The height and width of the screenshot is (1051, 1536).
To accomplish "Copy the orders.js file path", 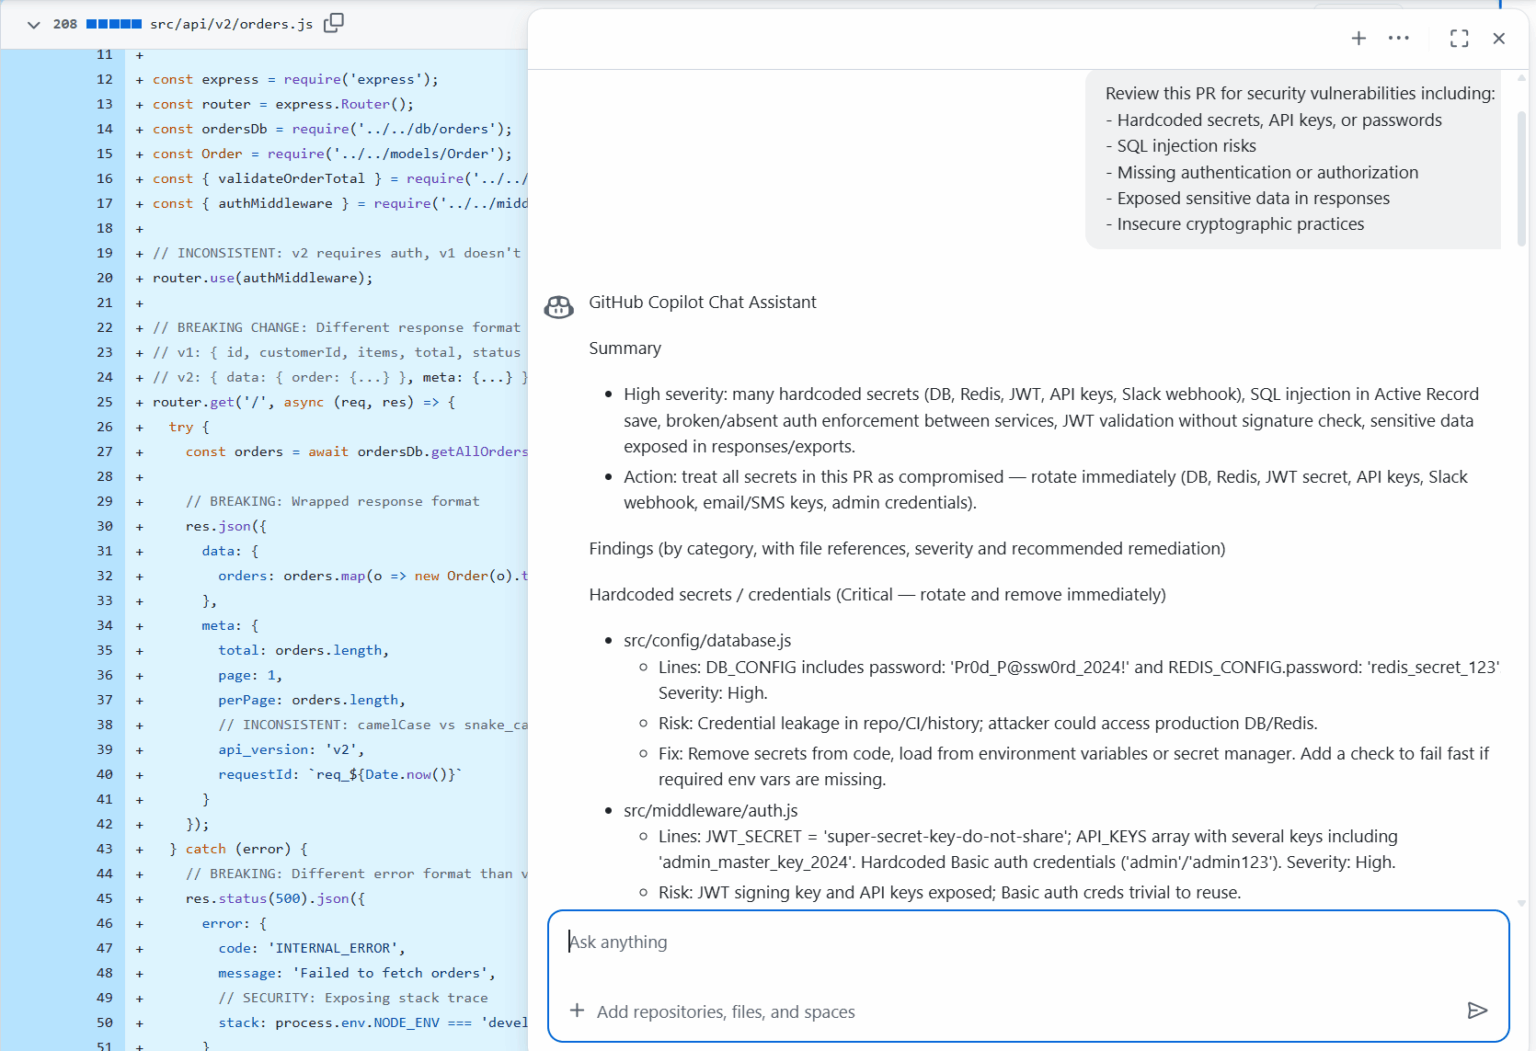I will click(334, 20).
